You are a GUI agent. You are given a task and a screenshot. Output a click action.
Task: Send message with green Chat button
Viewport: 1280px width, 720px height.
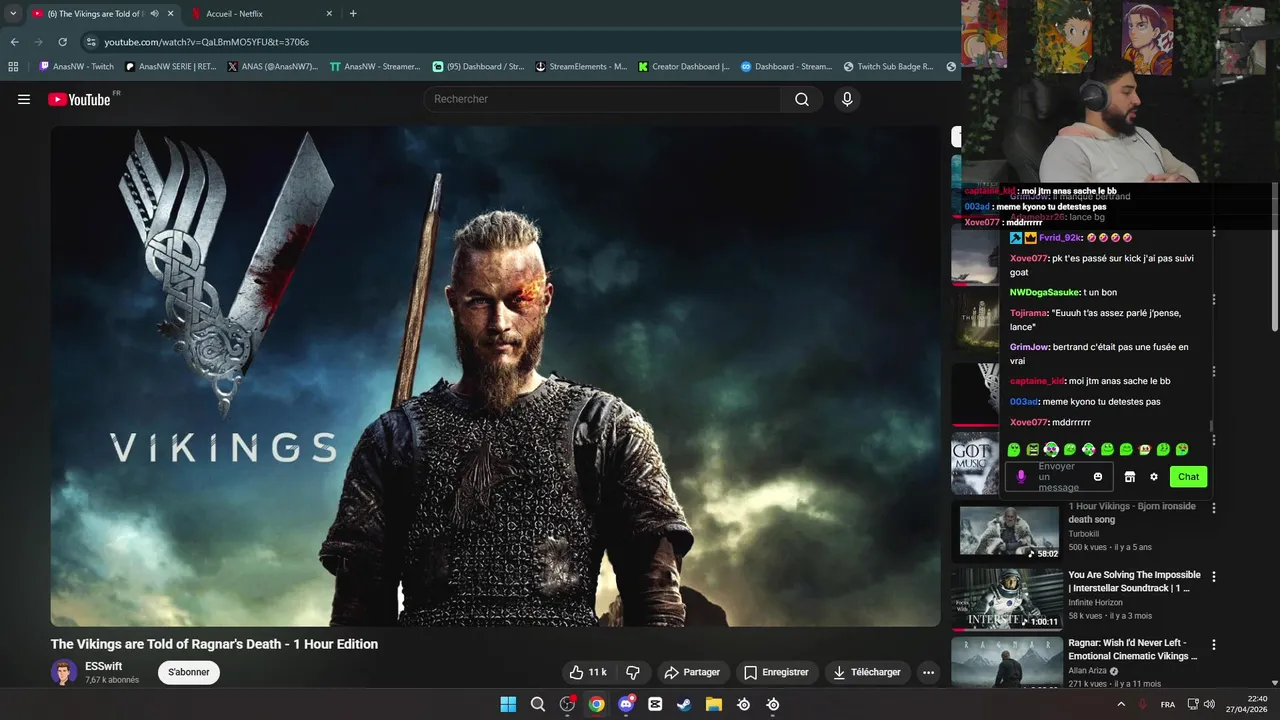coord(1189,477)
